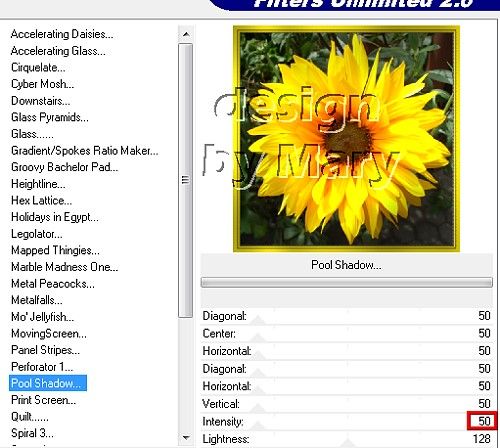The height and width of the screenshot is (448, 500).
Task: Choose Cirquelate in the filter list
Action: [38, 67]
